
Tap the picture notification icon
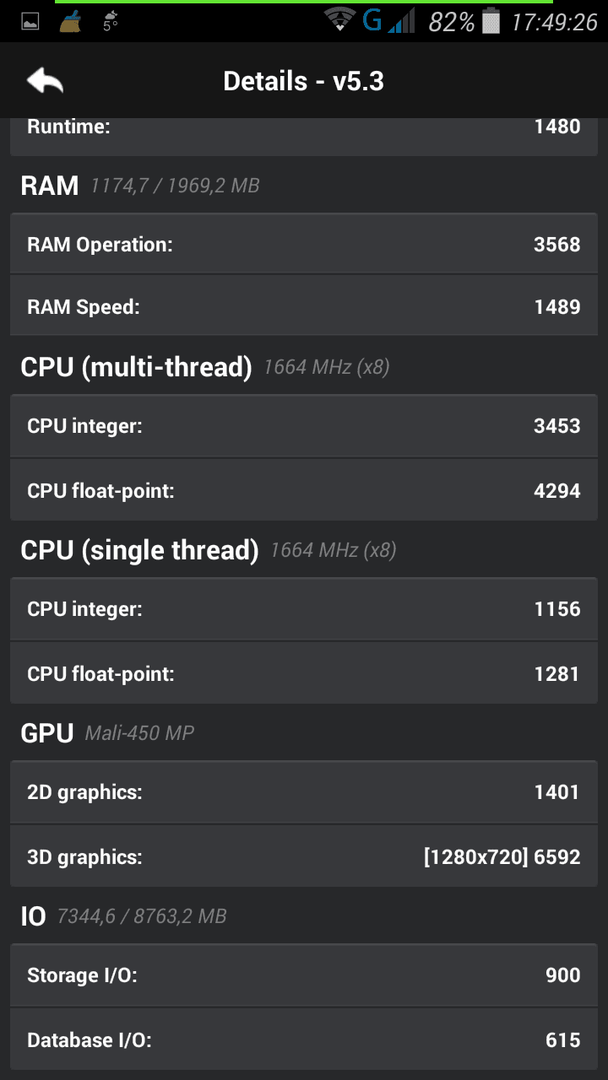[30, 23]
